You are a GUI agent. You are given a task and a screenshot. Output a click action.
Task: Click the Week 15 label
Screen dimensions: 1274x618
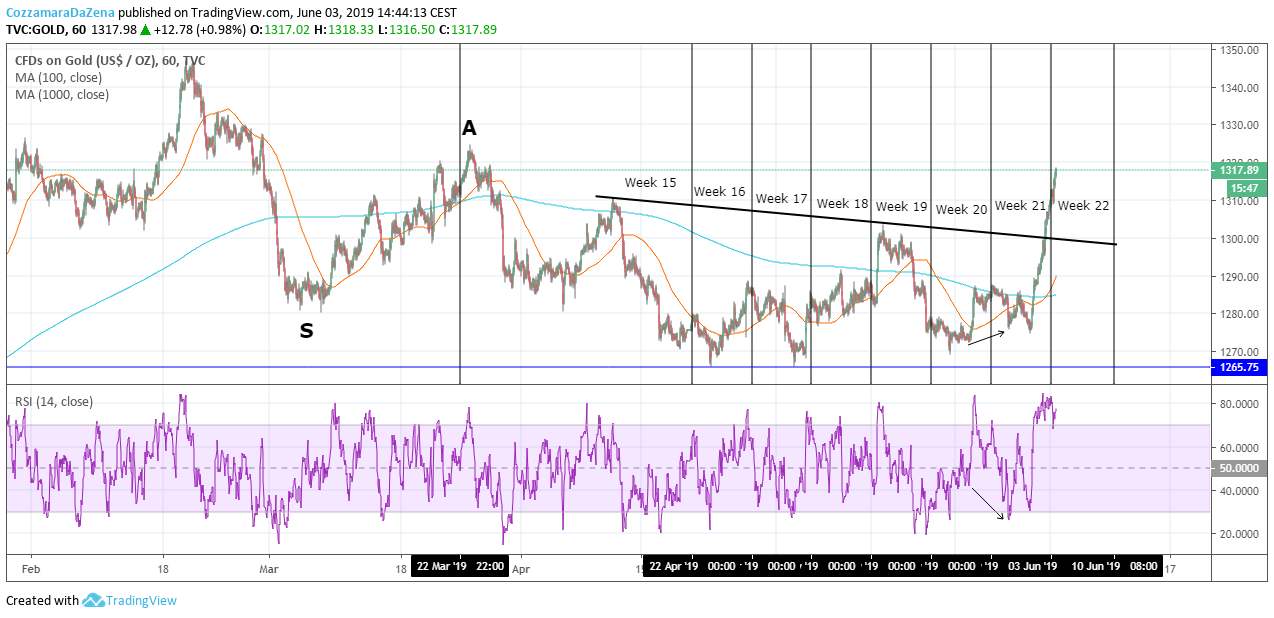(x=651, y=183)
